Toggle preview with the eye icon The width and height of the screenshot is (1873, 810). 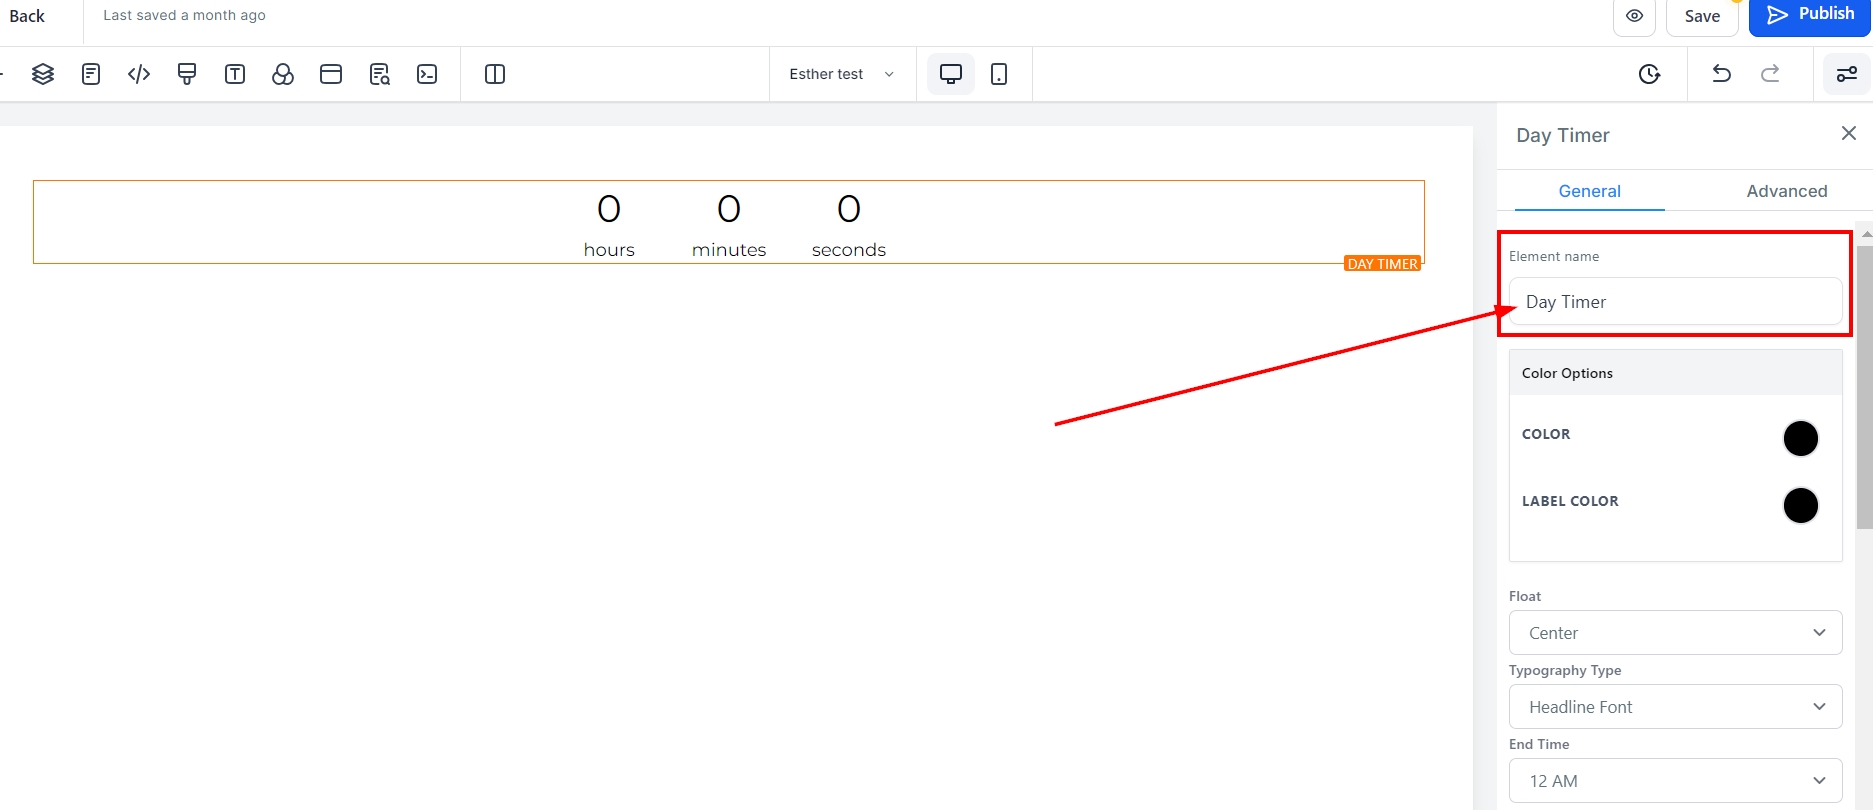pos(1634,16)
